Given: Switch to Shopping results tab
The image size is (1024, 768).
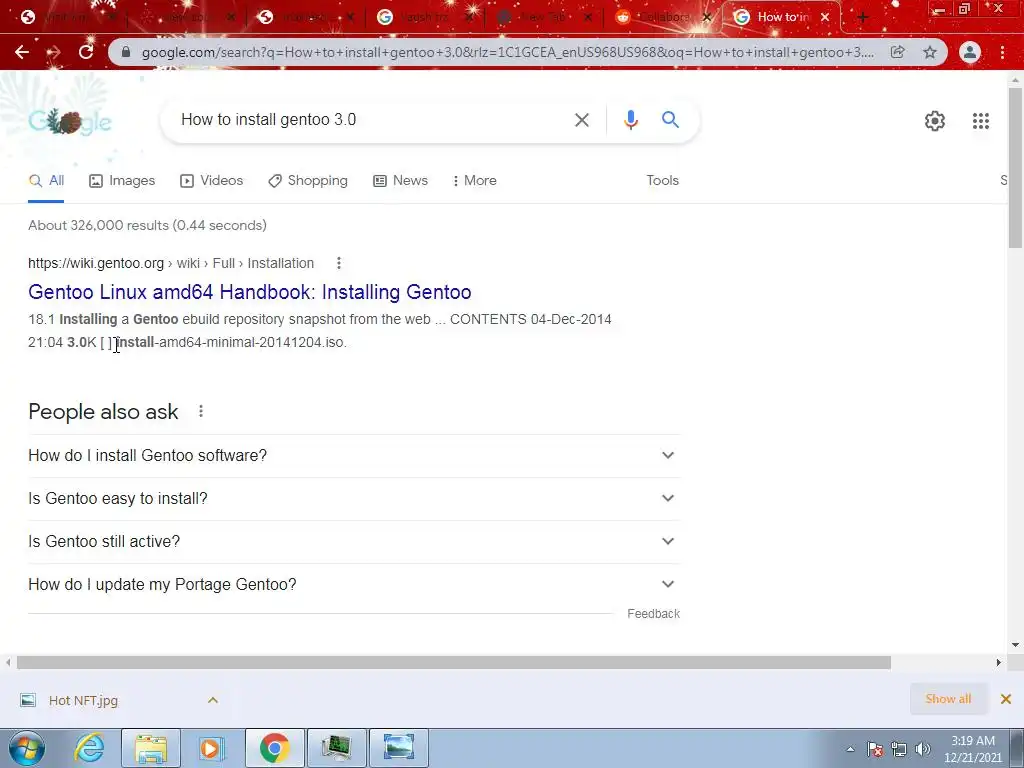Looking at the screenshot, I should pos(308,180).
